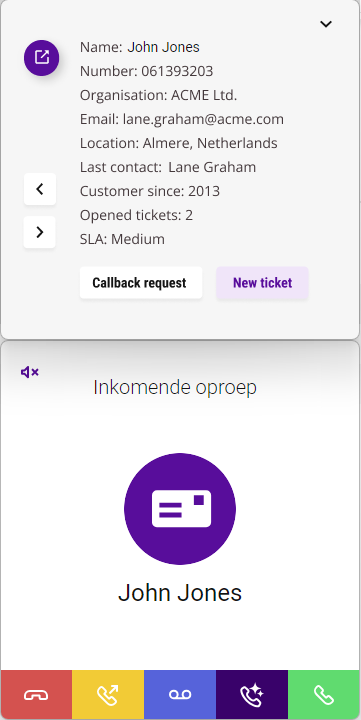
Task: Click the Opened tickets: 2 line
Action: [x=136, y=215]
